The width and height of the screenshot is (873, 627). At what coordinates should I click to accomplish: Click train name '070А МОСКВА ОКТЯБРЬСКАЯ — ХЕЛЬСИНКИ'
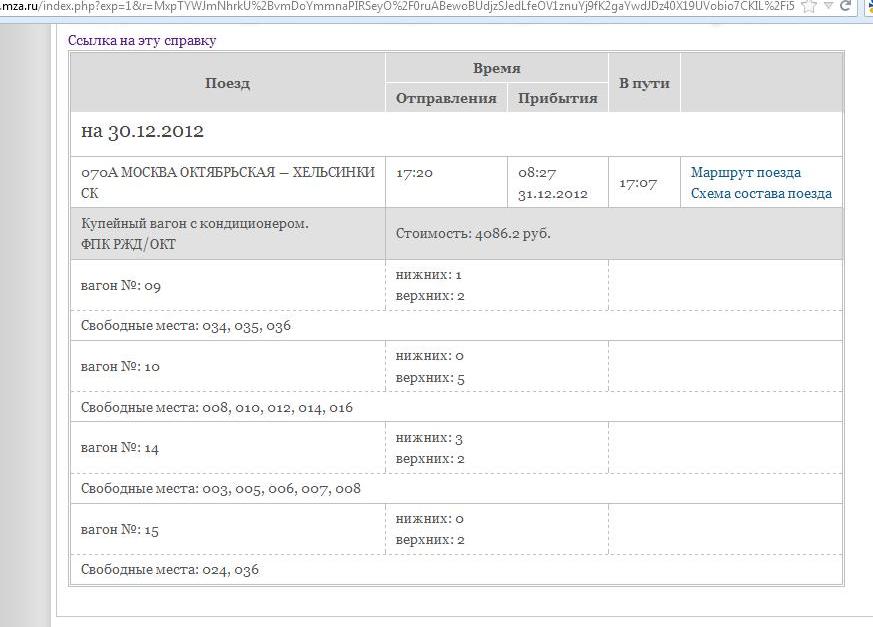[x=227, y=172]
